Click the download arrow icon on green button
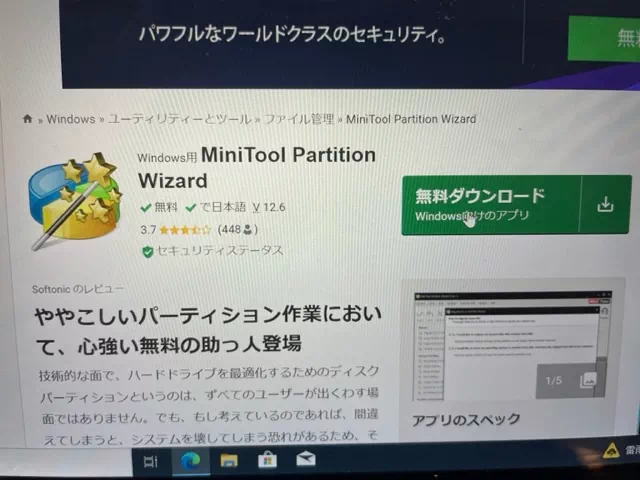 (604, 204)
